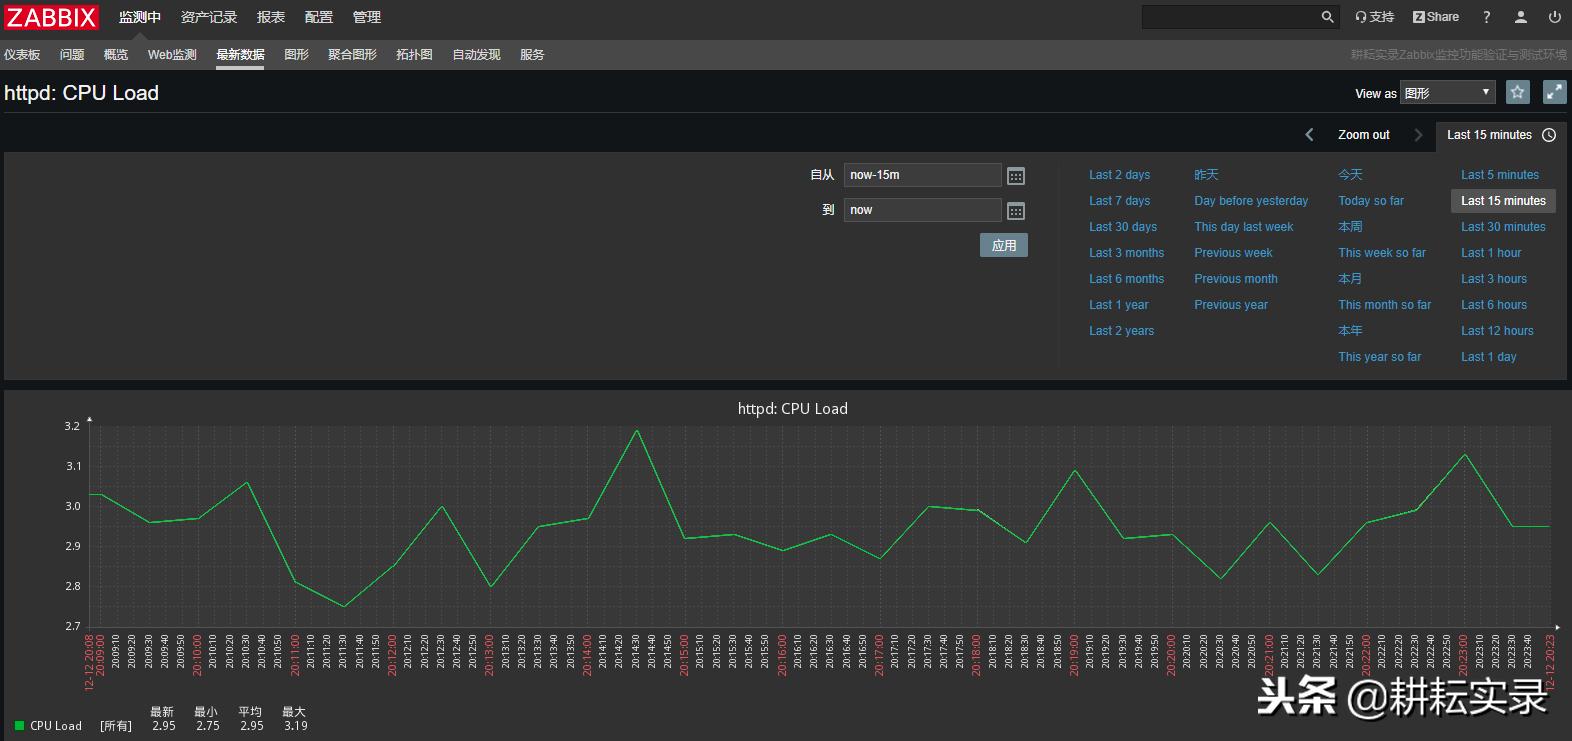Click Zoom out button

pyautogui.click(x=1363, y=135)
